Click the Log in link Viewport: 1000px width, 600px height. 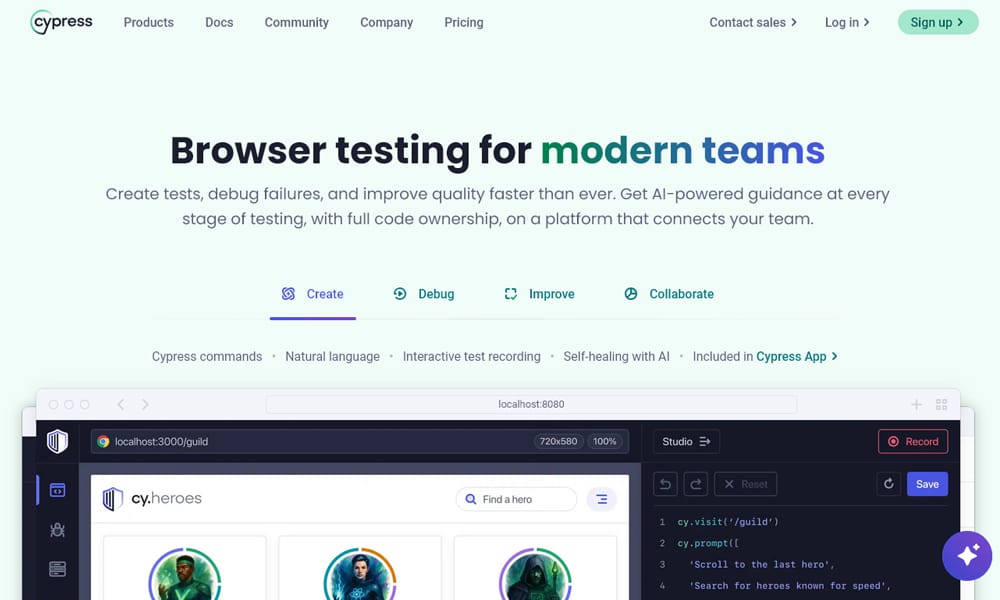pyautogui.click(x=847, y=22)
